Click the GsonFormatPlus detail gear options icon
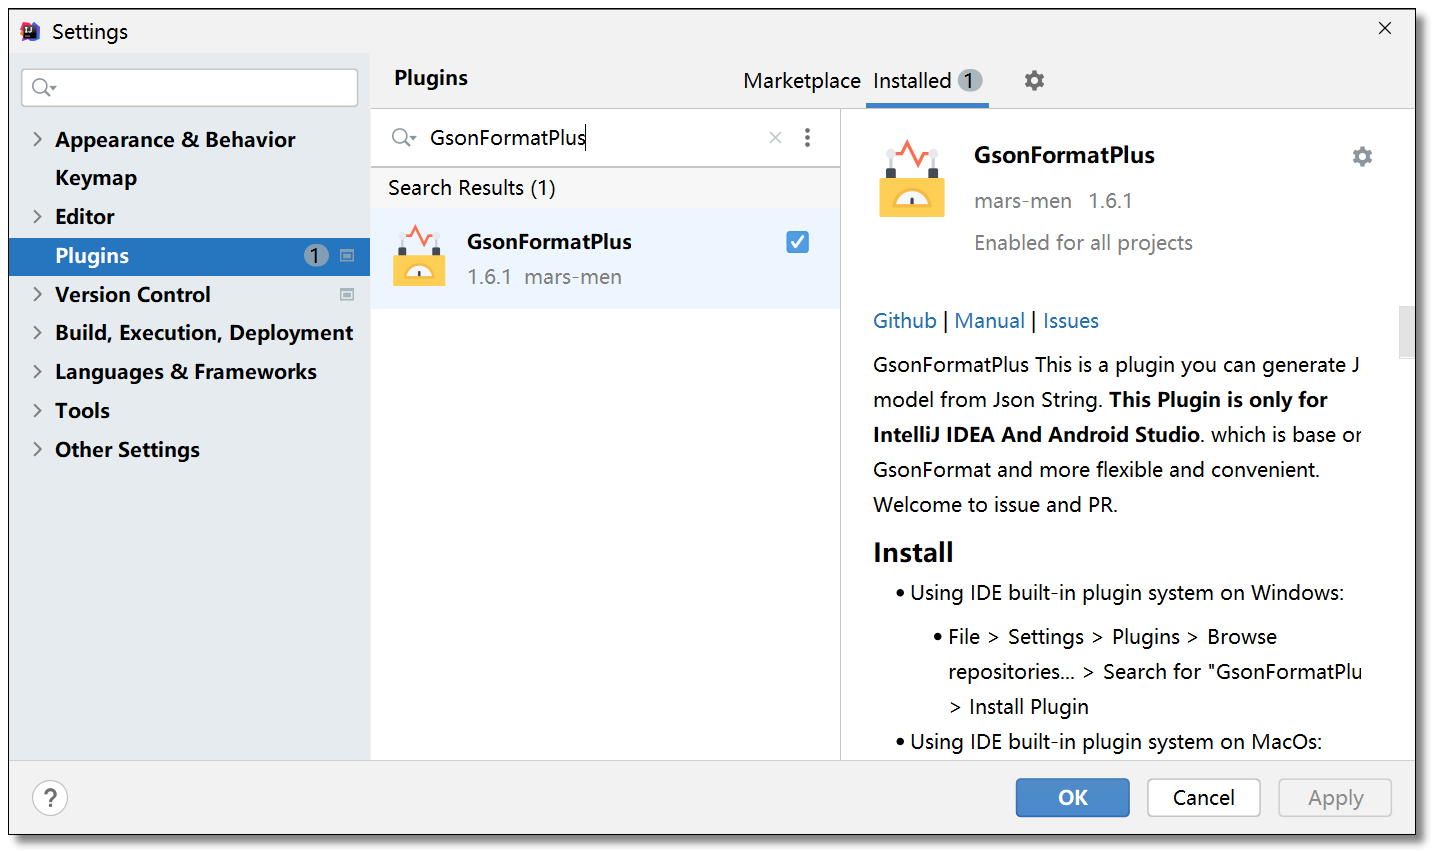This screenshot has height=851, width=1432. pos(1362,156)
